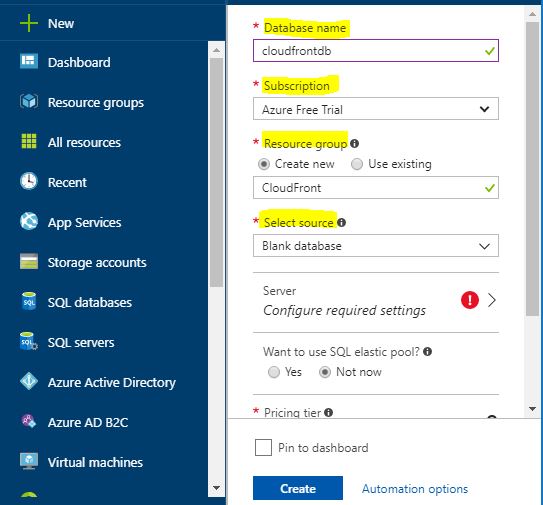Choose Yes for SQL elastic pool
The height and width of the screenshot is (505, 543).
274,372
